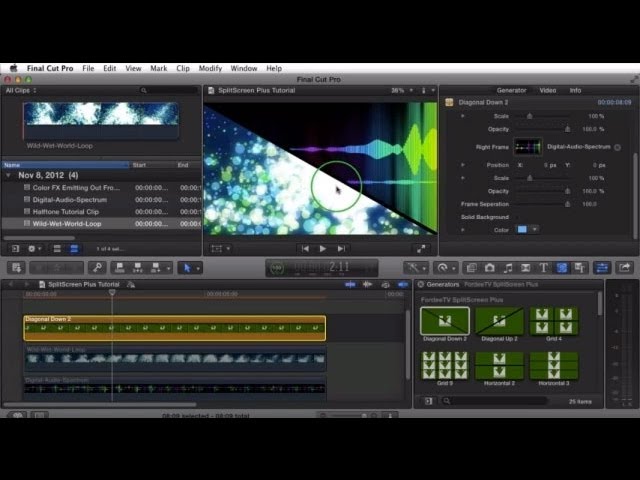The image size is (640, 480).
Task: Open the Apple menu
Action: pyautogui.click(x=14, y=68)
